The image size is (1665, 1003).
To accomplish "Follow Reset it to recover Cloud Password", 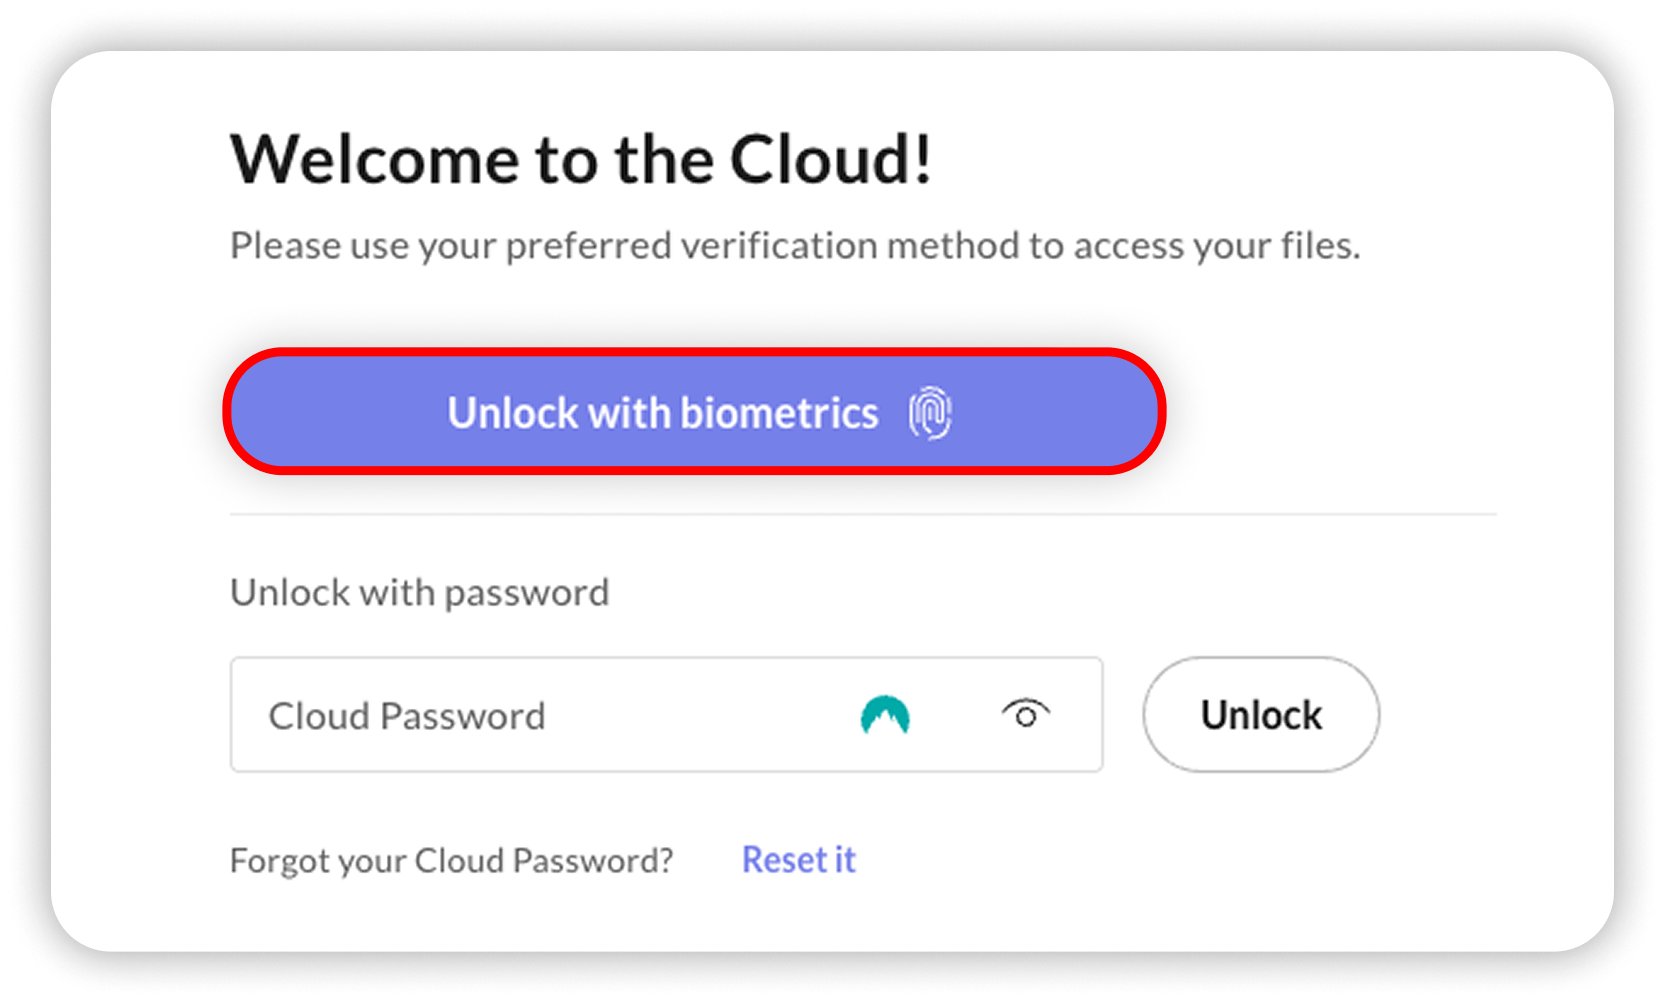I will [x=798, y=860].
